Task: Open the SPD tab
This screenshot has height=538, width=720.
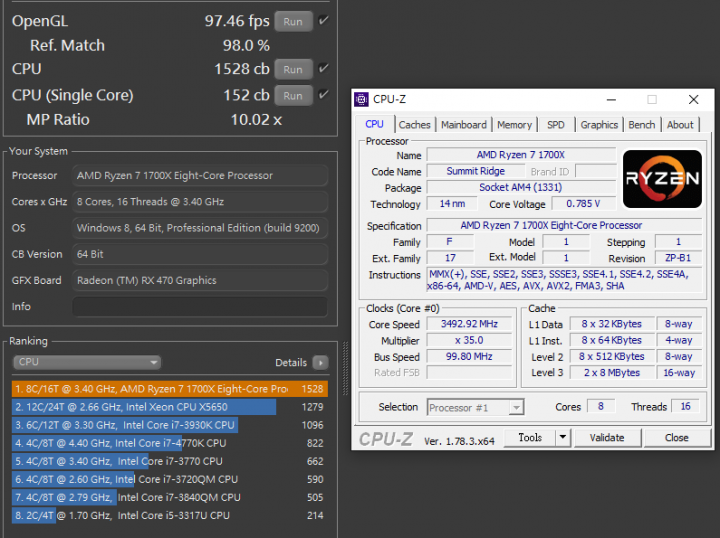Action: click(x=556, y=125)
